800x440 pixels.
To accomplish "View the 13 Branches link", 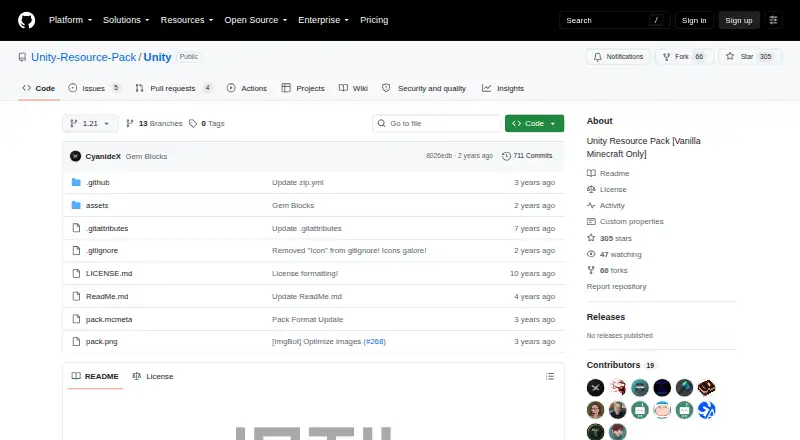I will (154, 124).
